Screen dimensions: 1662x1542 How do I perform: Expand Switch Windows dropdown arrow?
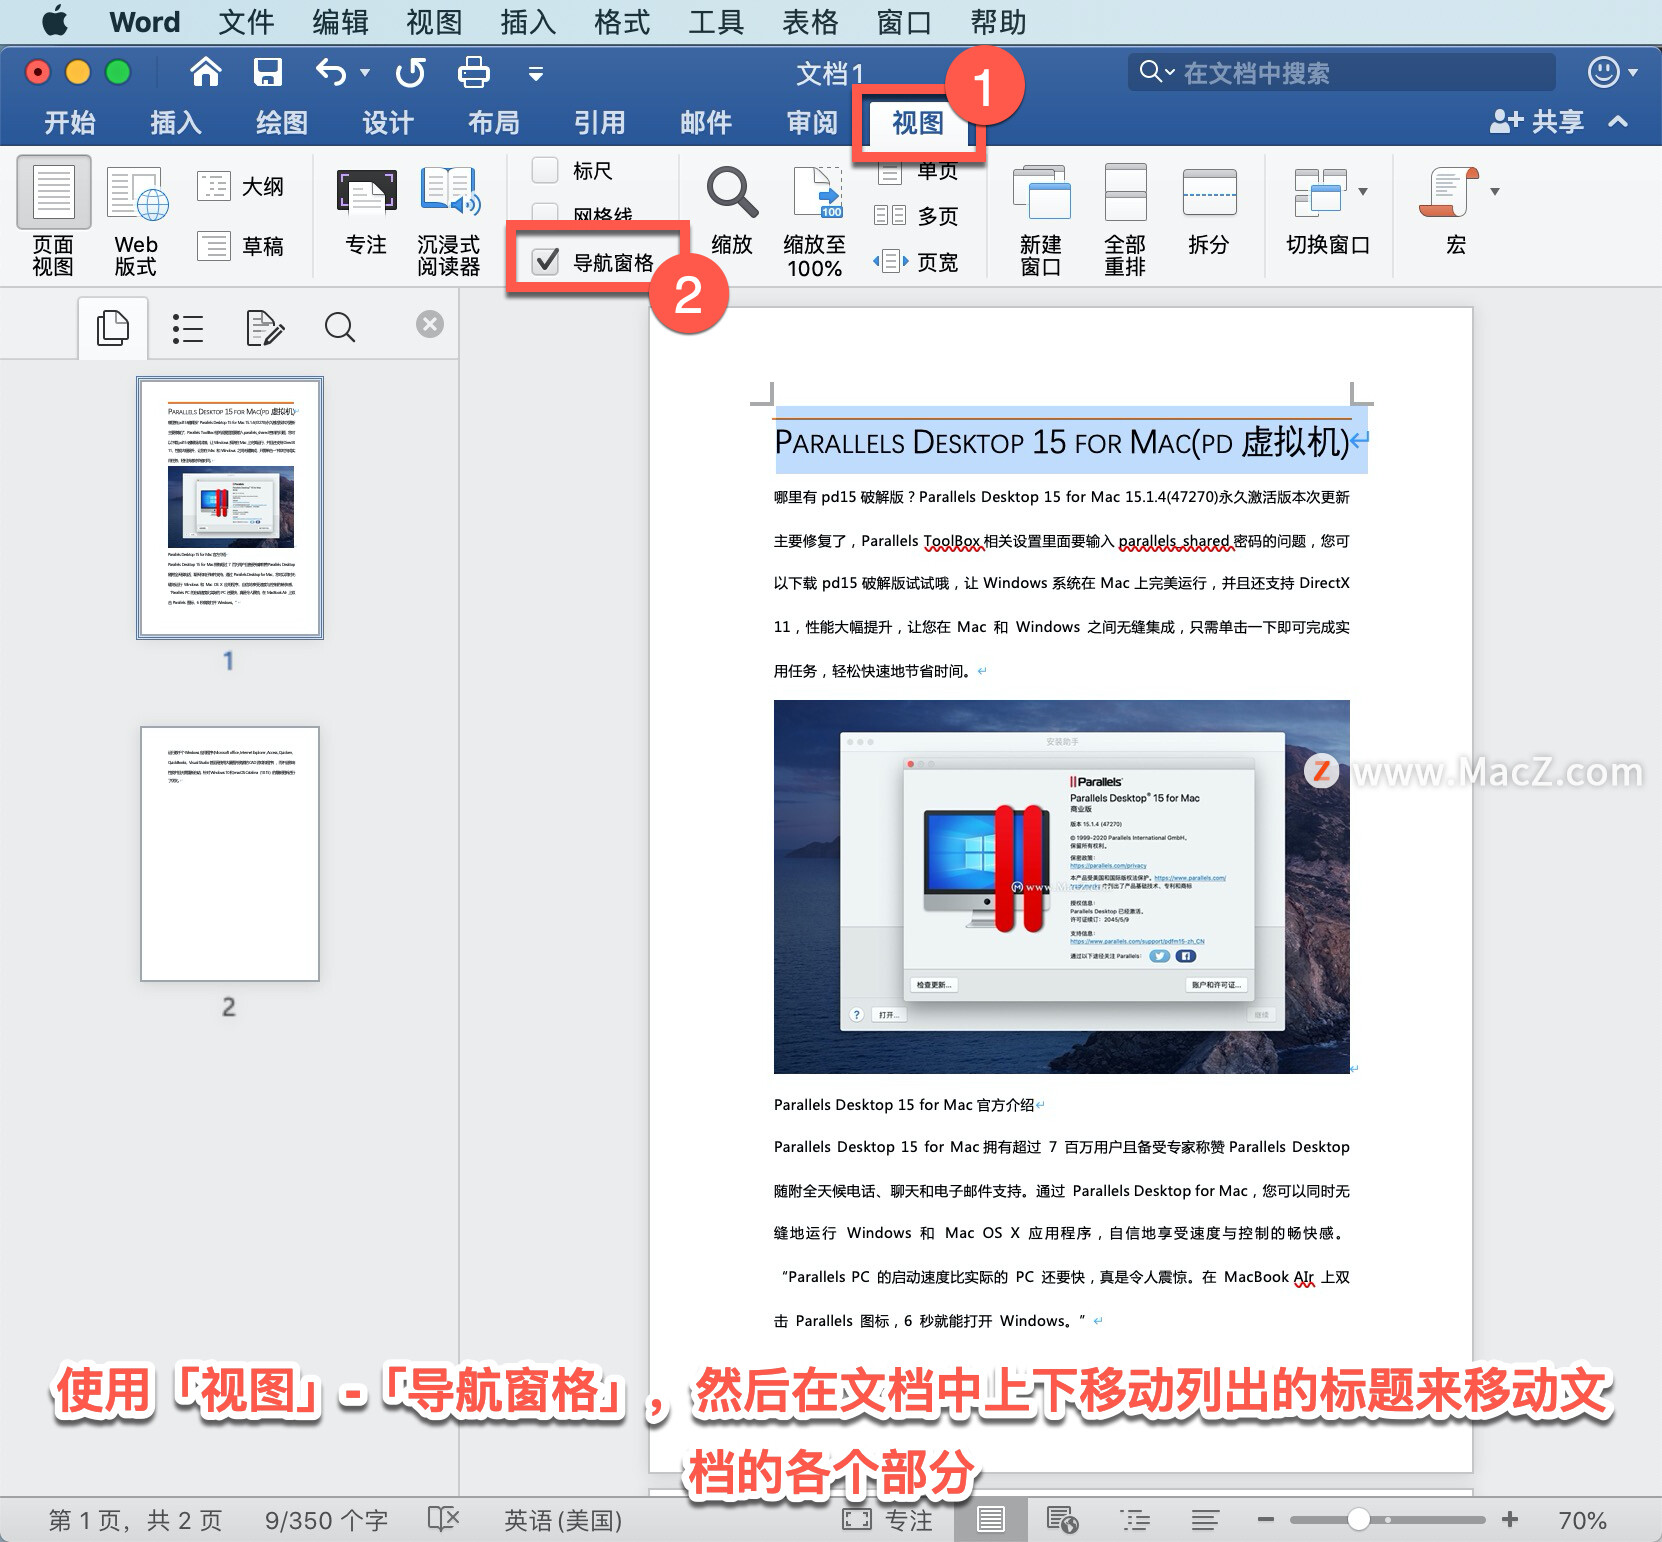[x=1363, y=191]
